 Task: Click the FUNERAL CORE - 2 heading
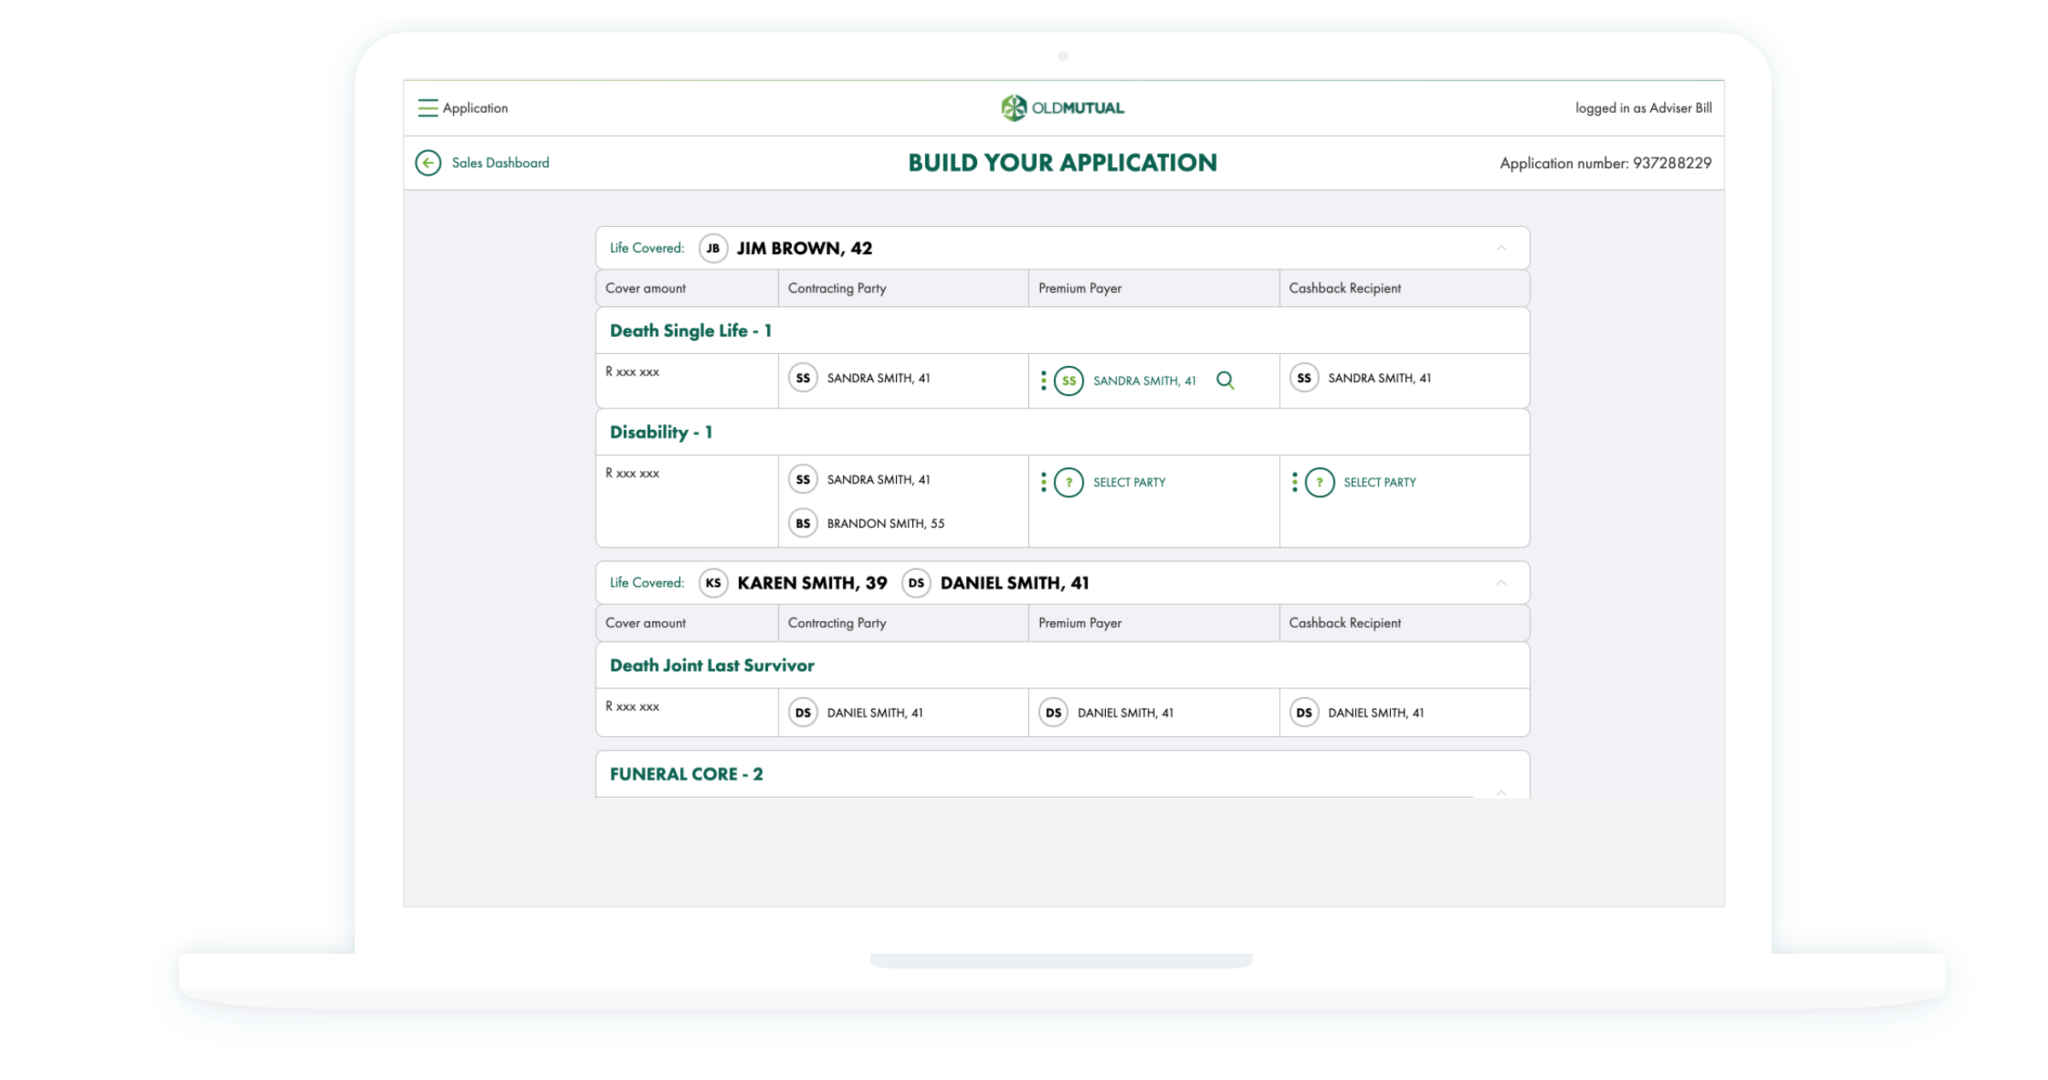click(x=686, y=774)
